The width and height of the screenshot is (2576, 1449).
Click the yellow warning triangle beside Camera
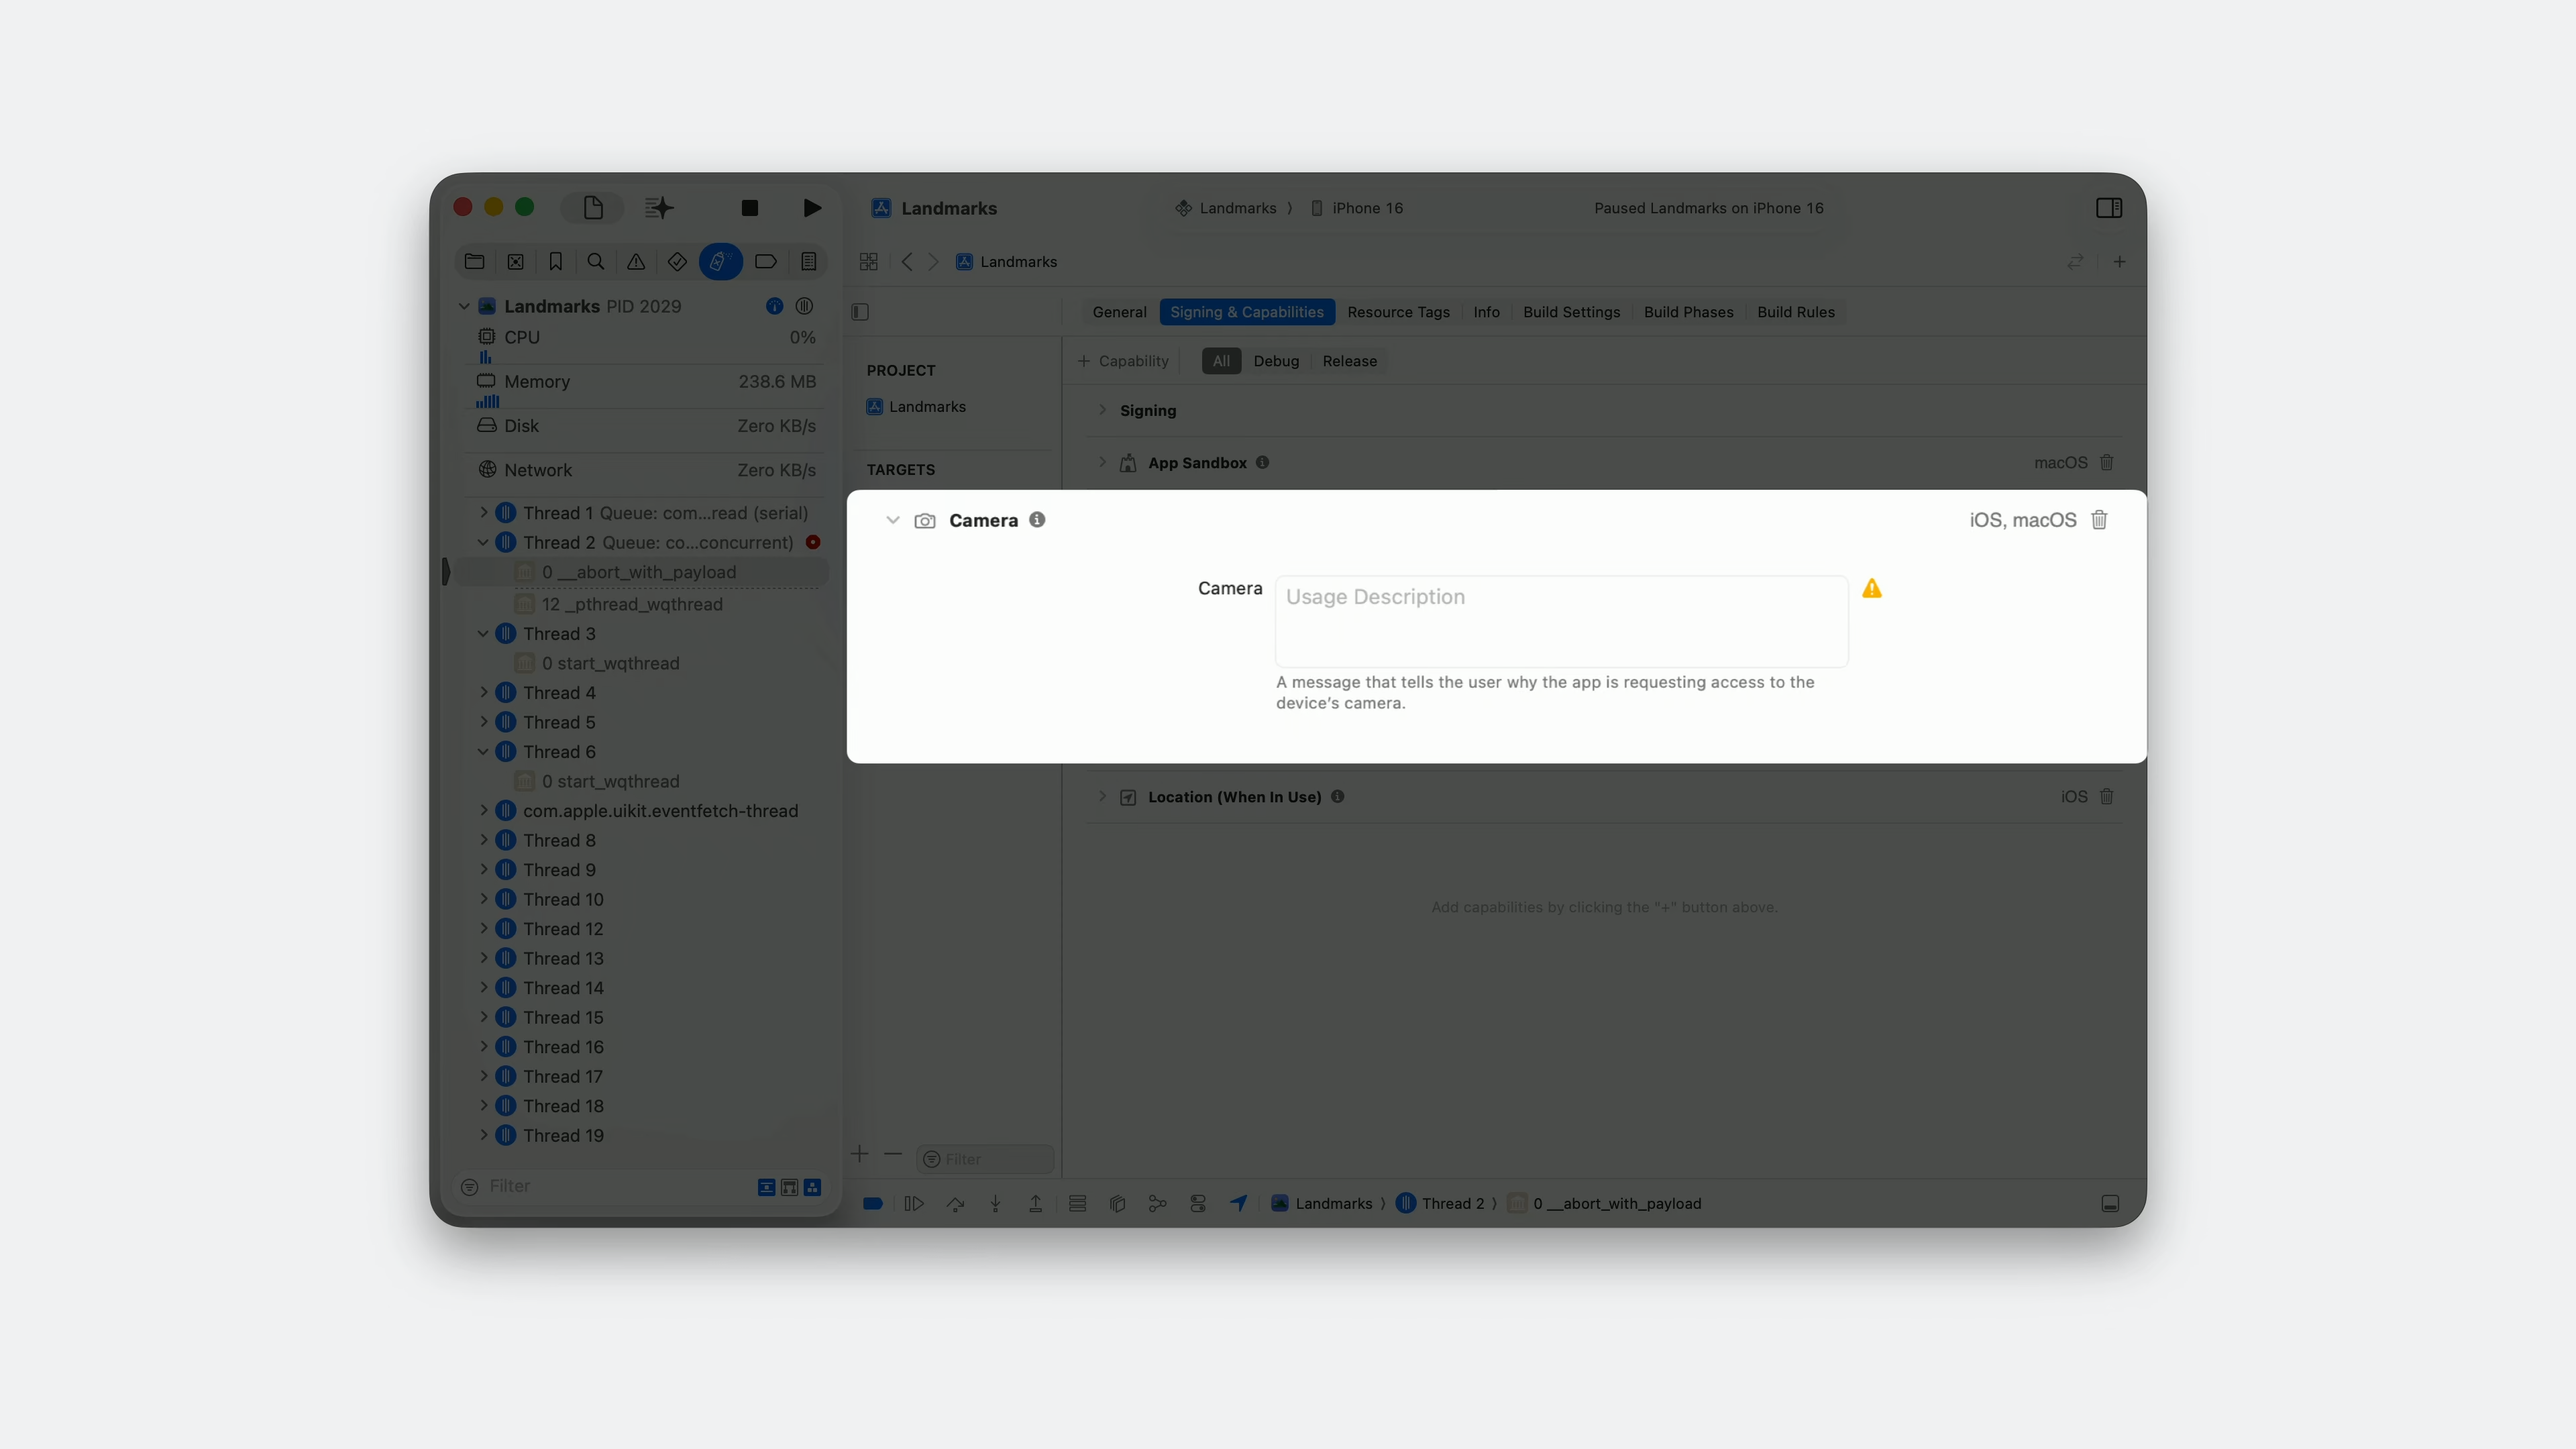(x=1872, y=589)
